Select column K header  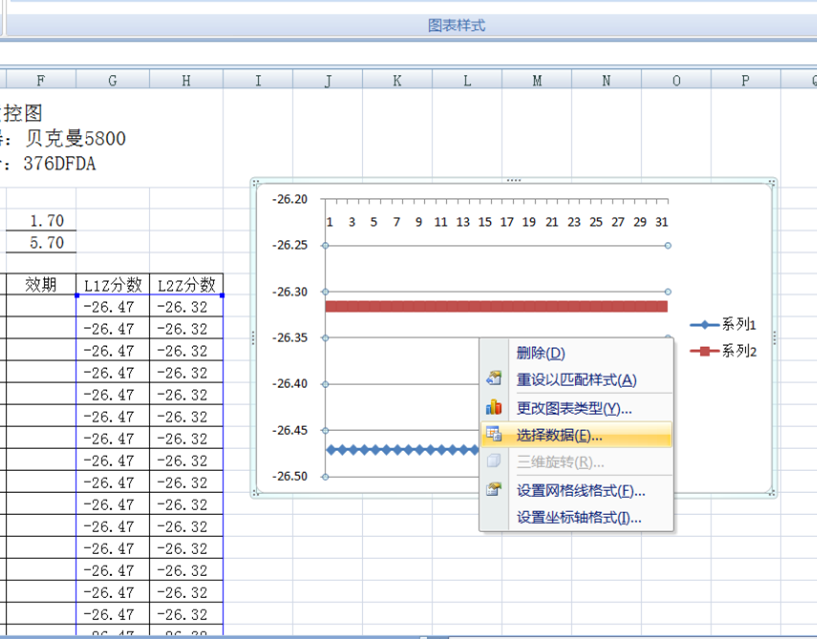[397, 80]
